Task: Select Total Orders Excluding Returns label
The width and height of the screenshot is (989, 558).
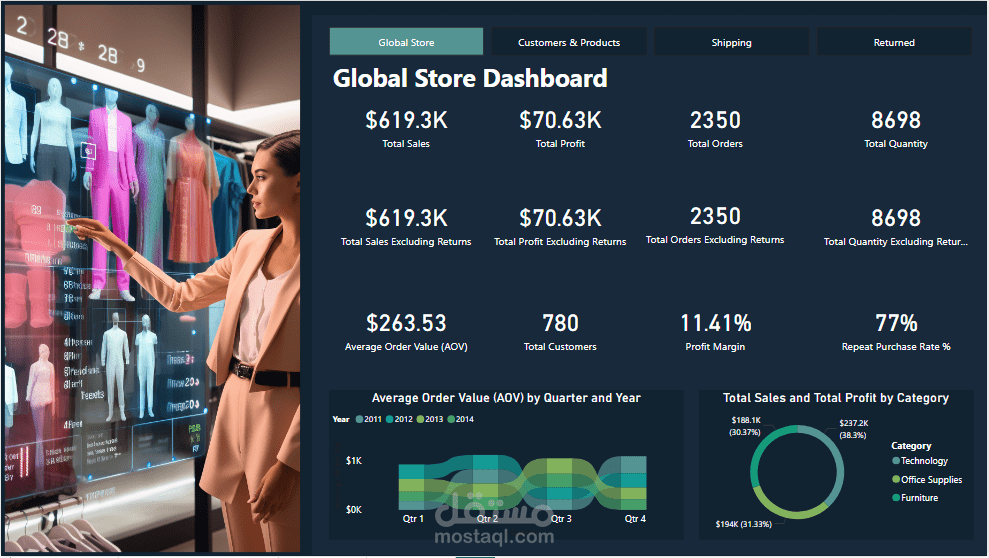Action: pos(715,240)
